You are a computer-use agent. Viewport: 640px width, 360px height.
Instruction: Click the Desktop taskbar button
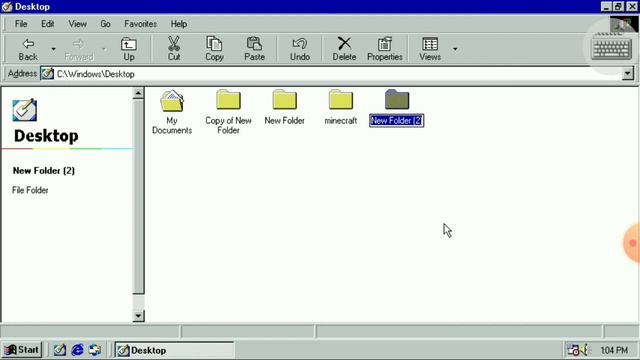tap(174, 350)
